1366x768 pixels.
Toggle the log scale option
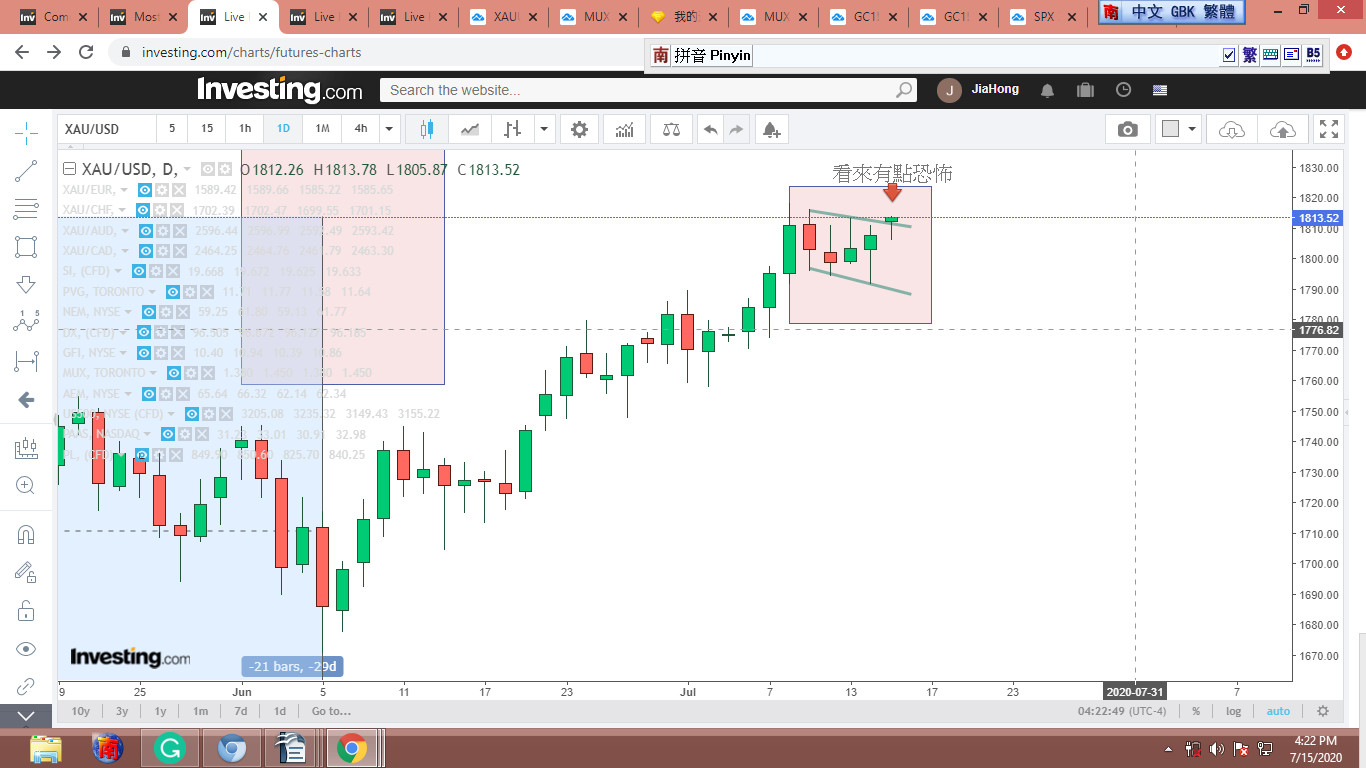(x=1234, y=711)
